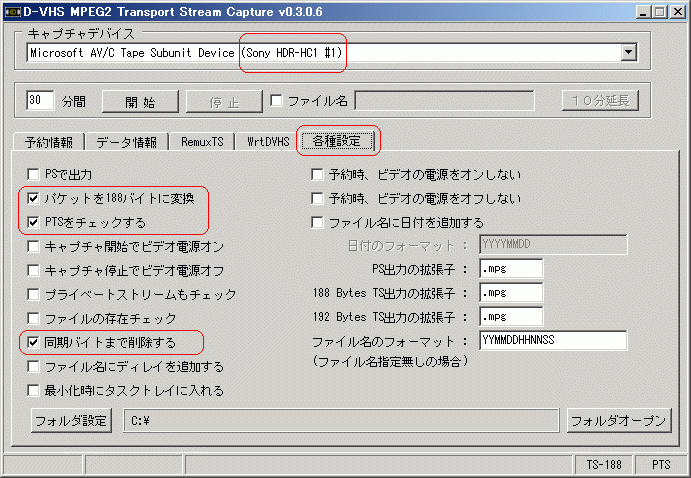
Task: Enable ファイルの存在チェック checkbox
Action: [x=33, y=318]
